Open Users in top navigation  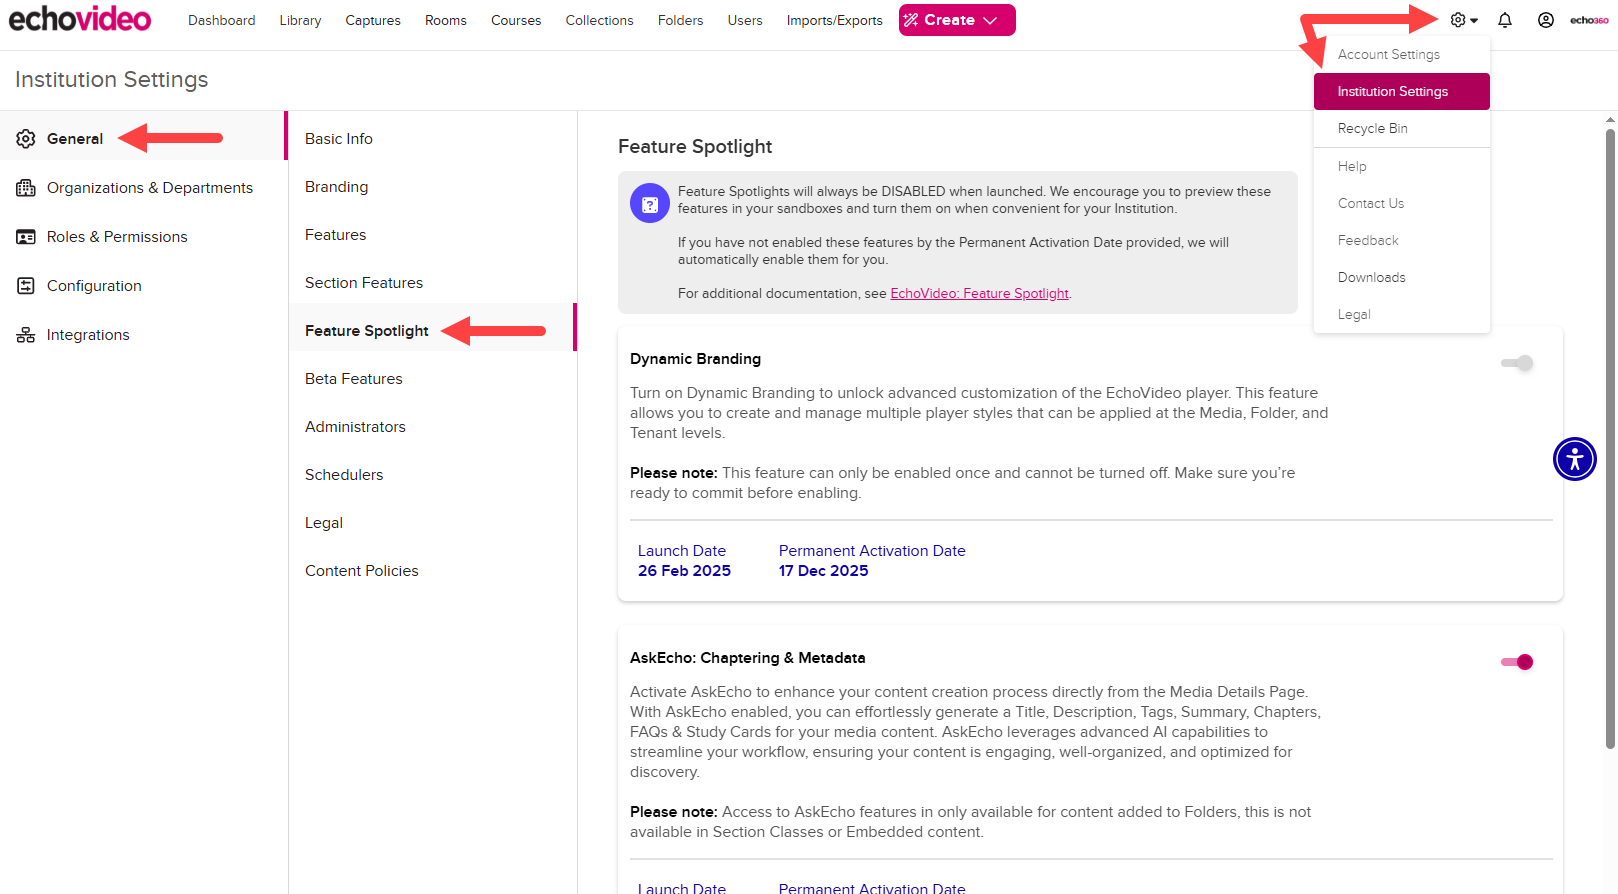click(745, 20)
